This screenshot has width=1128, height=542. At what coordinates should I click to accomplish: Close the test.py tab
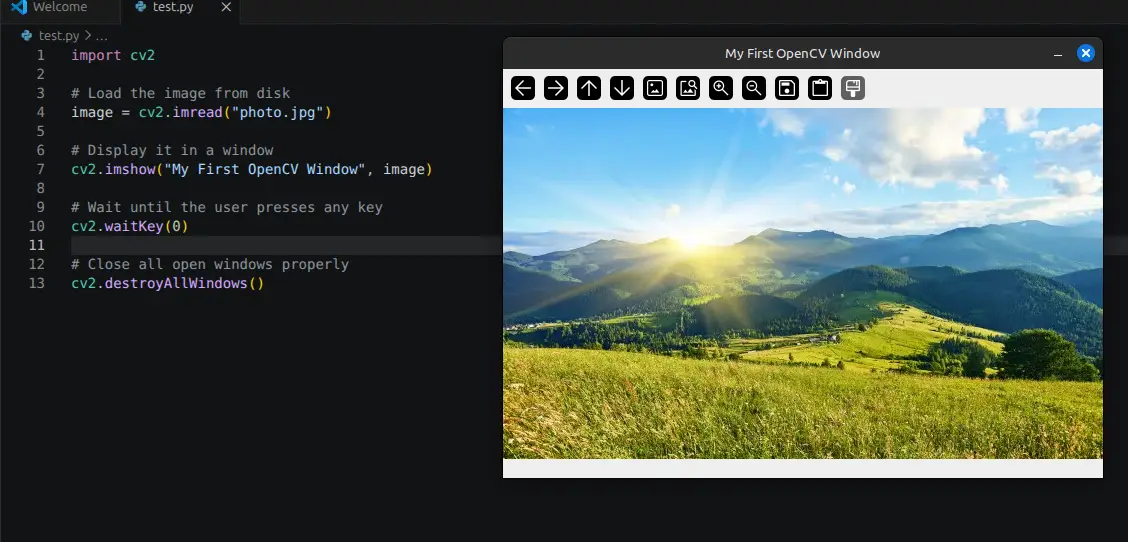[226, 7]
